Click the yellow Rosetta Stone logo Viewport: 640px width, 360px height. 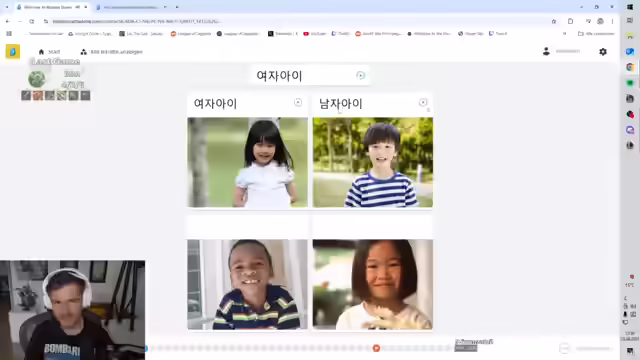(13, 52)
